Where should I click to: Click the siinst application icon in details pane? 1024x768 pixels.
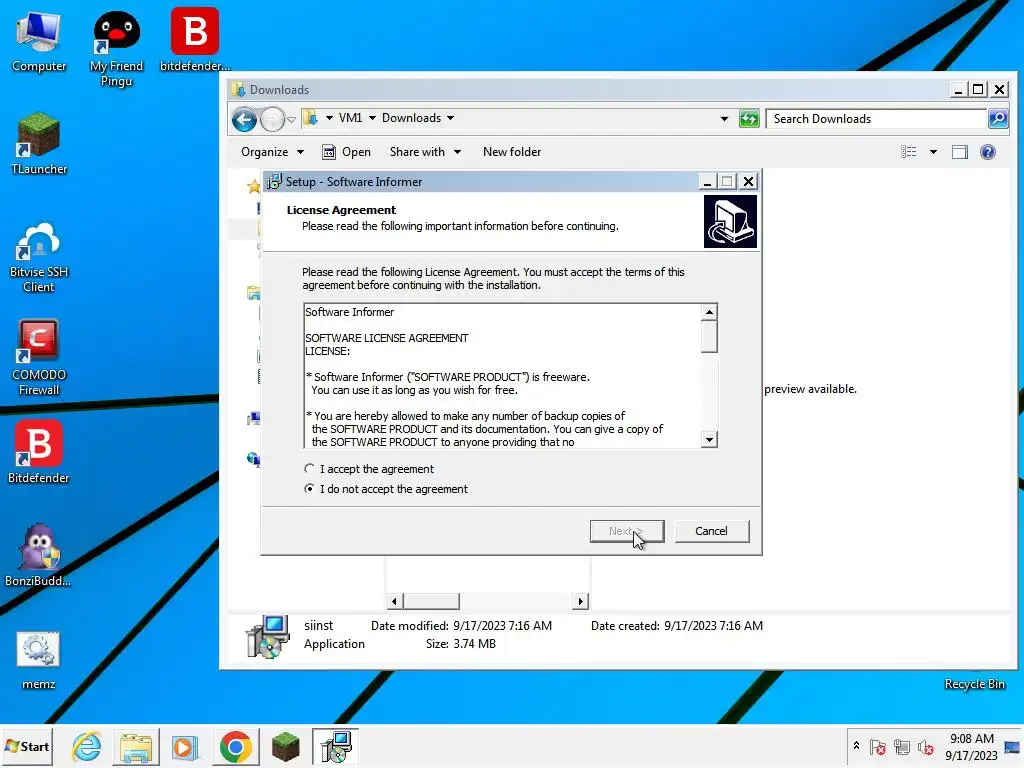point(267,636)
